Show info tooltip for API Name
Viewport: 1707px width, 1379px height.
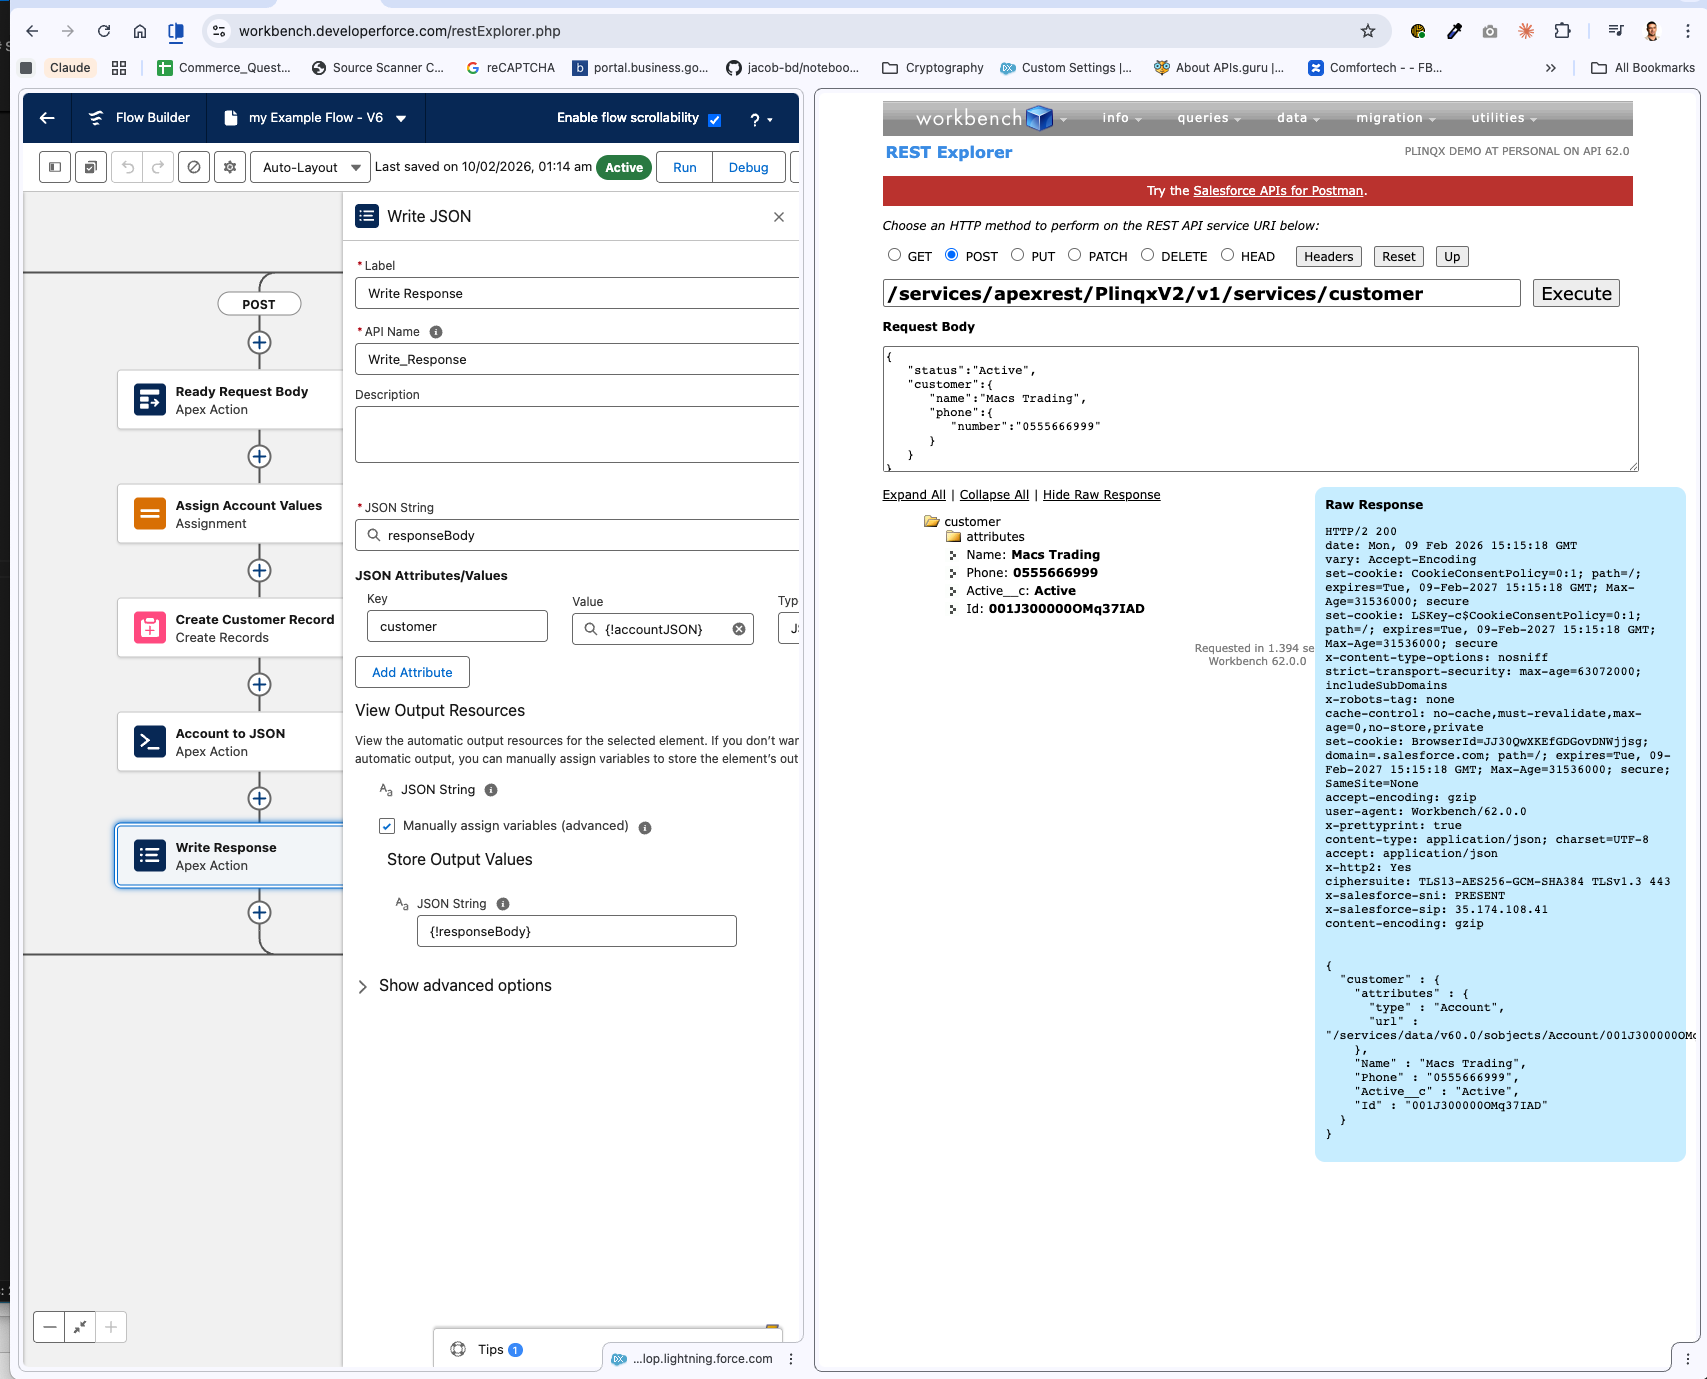tap(436, 332)
